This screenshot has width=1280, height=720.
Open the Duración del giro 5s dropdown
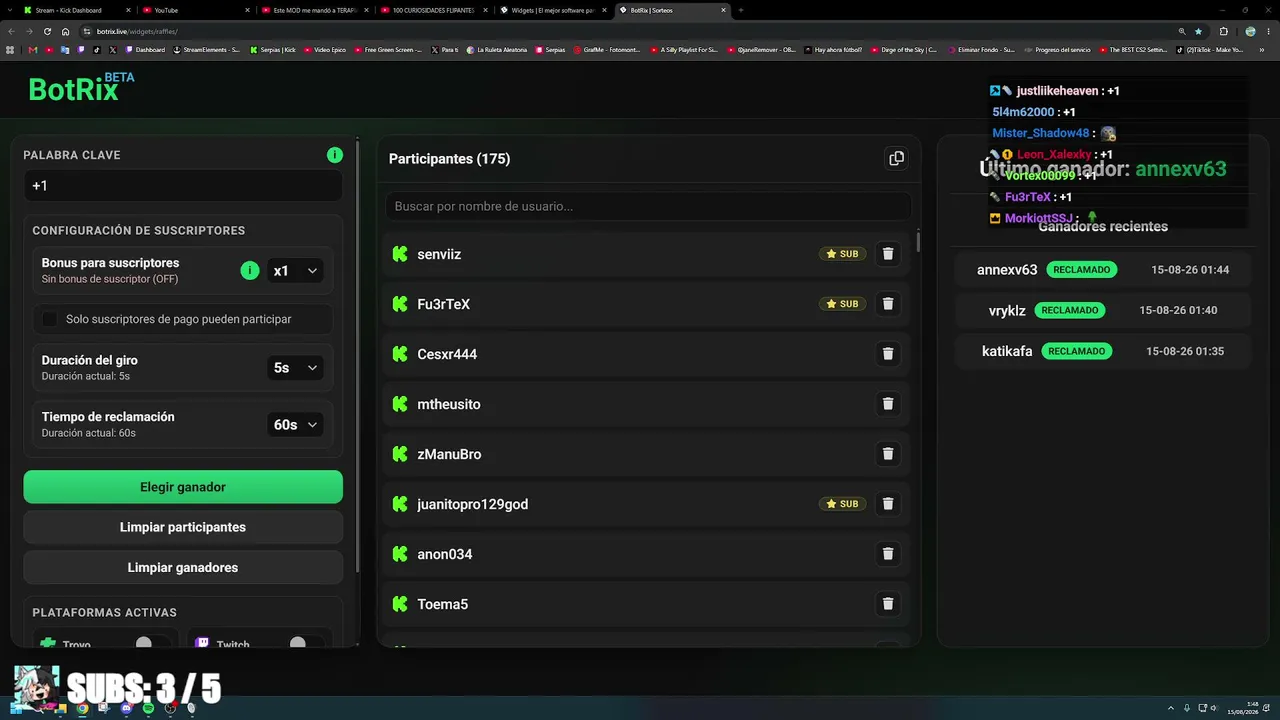295,368
